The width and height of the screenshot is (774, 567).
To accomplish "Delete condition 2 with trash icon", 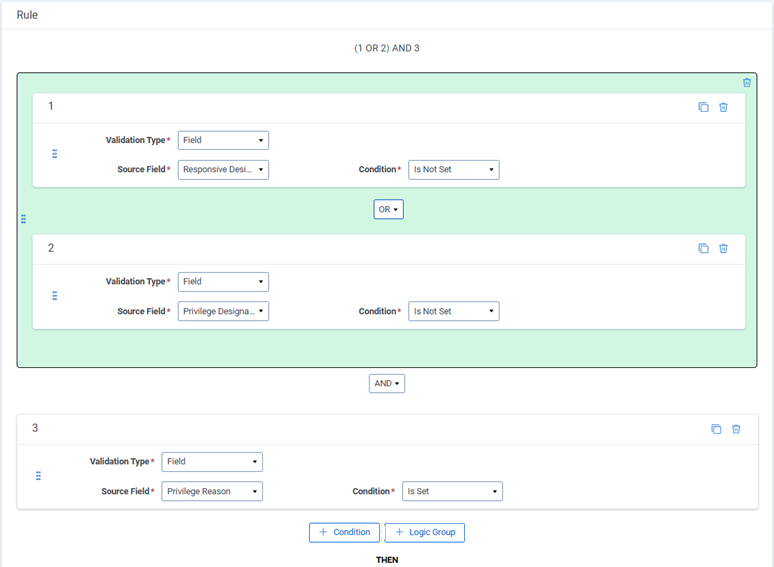I will point(723,248).
